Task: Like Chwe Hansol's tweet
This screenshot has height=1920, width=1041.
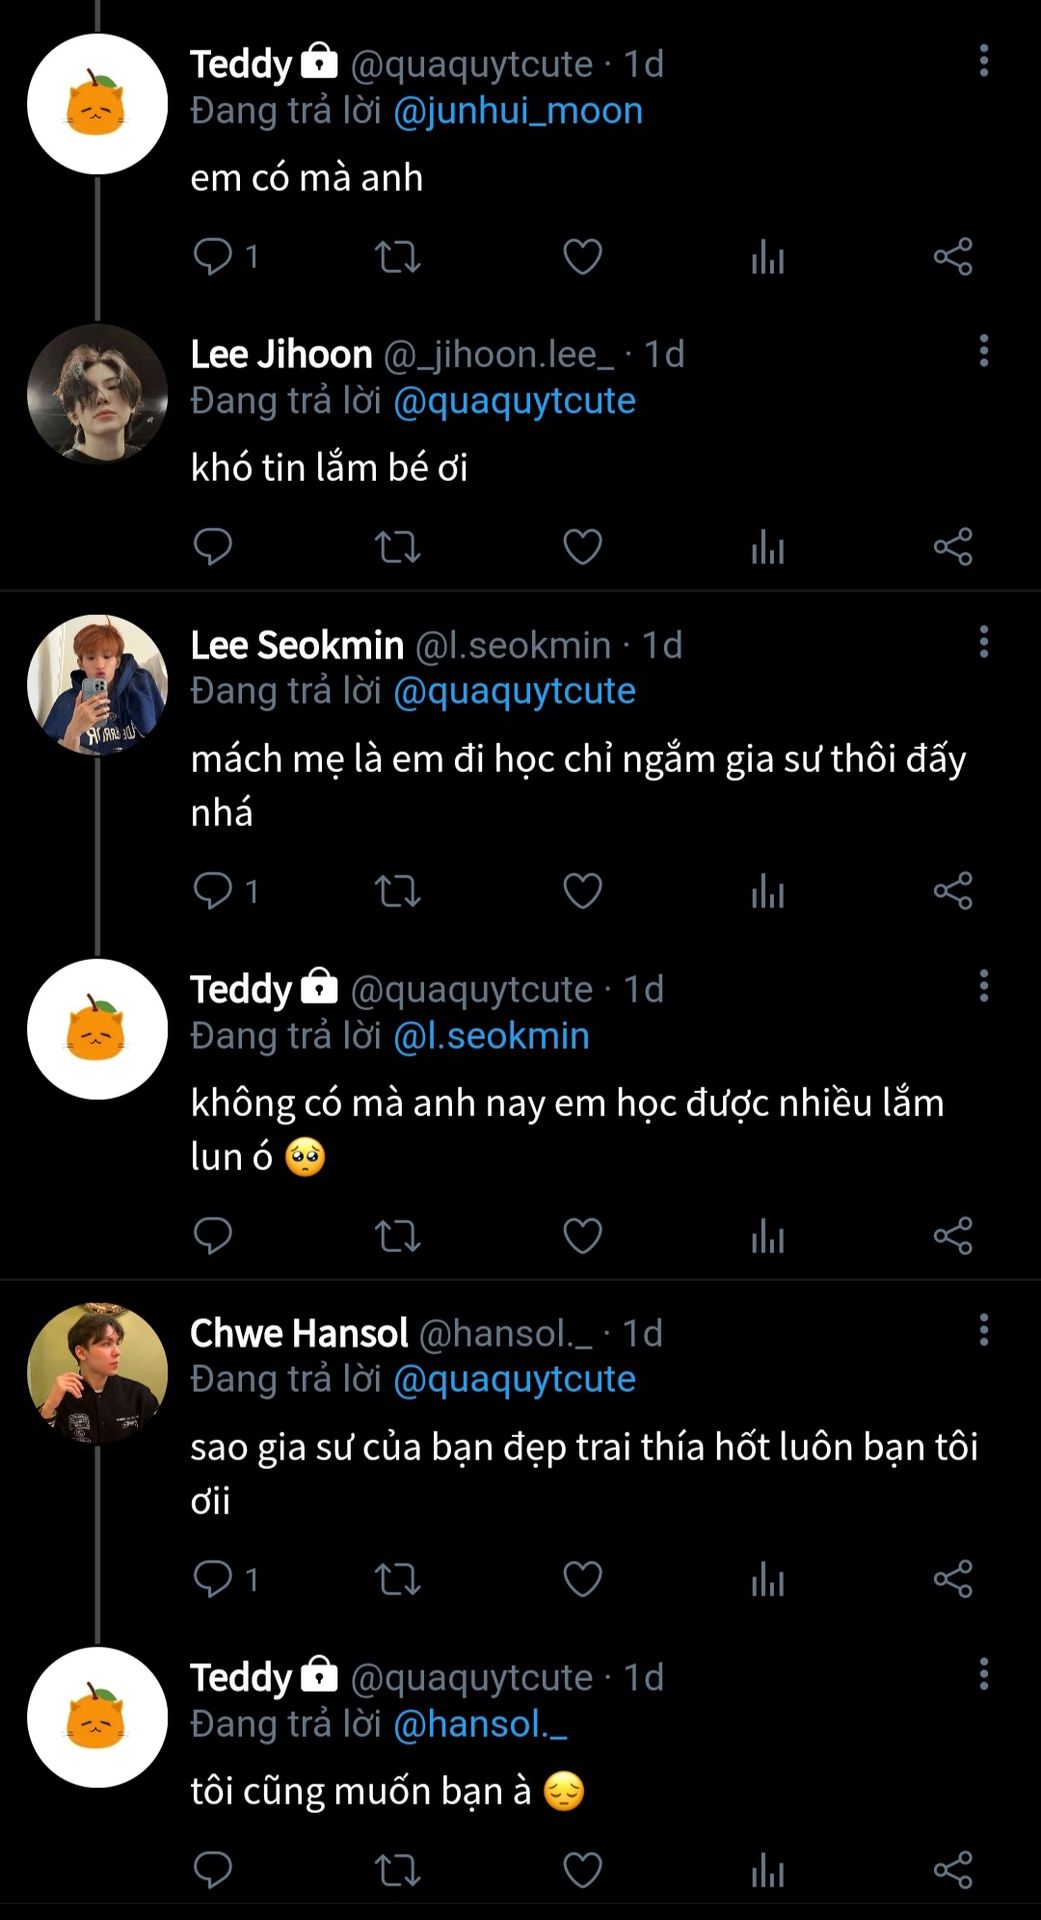Action: click(x=582, y=1580)
